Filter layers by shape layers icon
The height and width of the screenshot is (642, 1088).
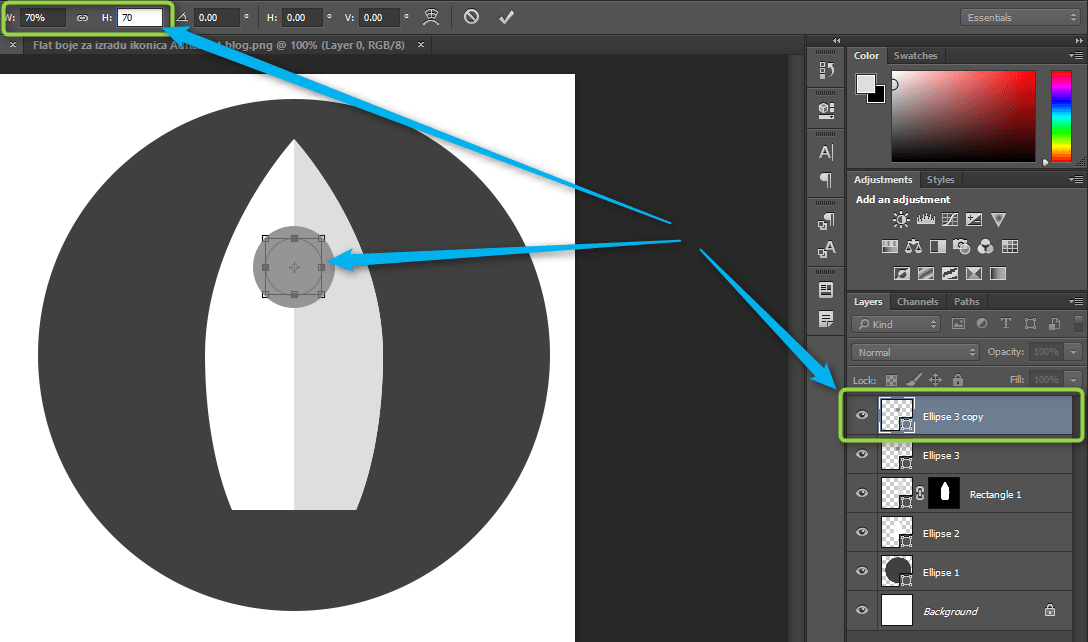pyautogui.click(x=1030, y=323)
